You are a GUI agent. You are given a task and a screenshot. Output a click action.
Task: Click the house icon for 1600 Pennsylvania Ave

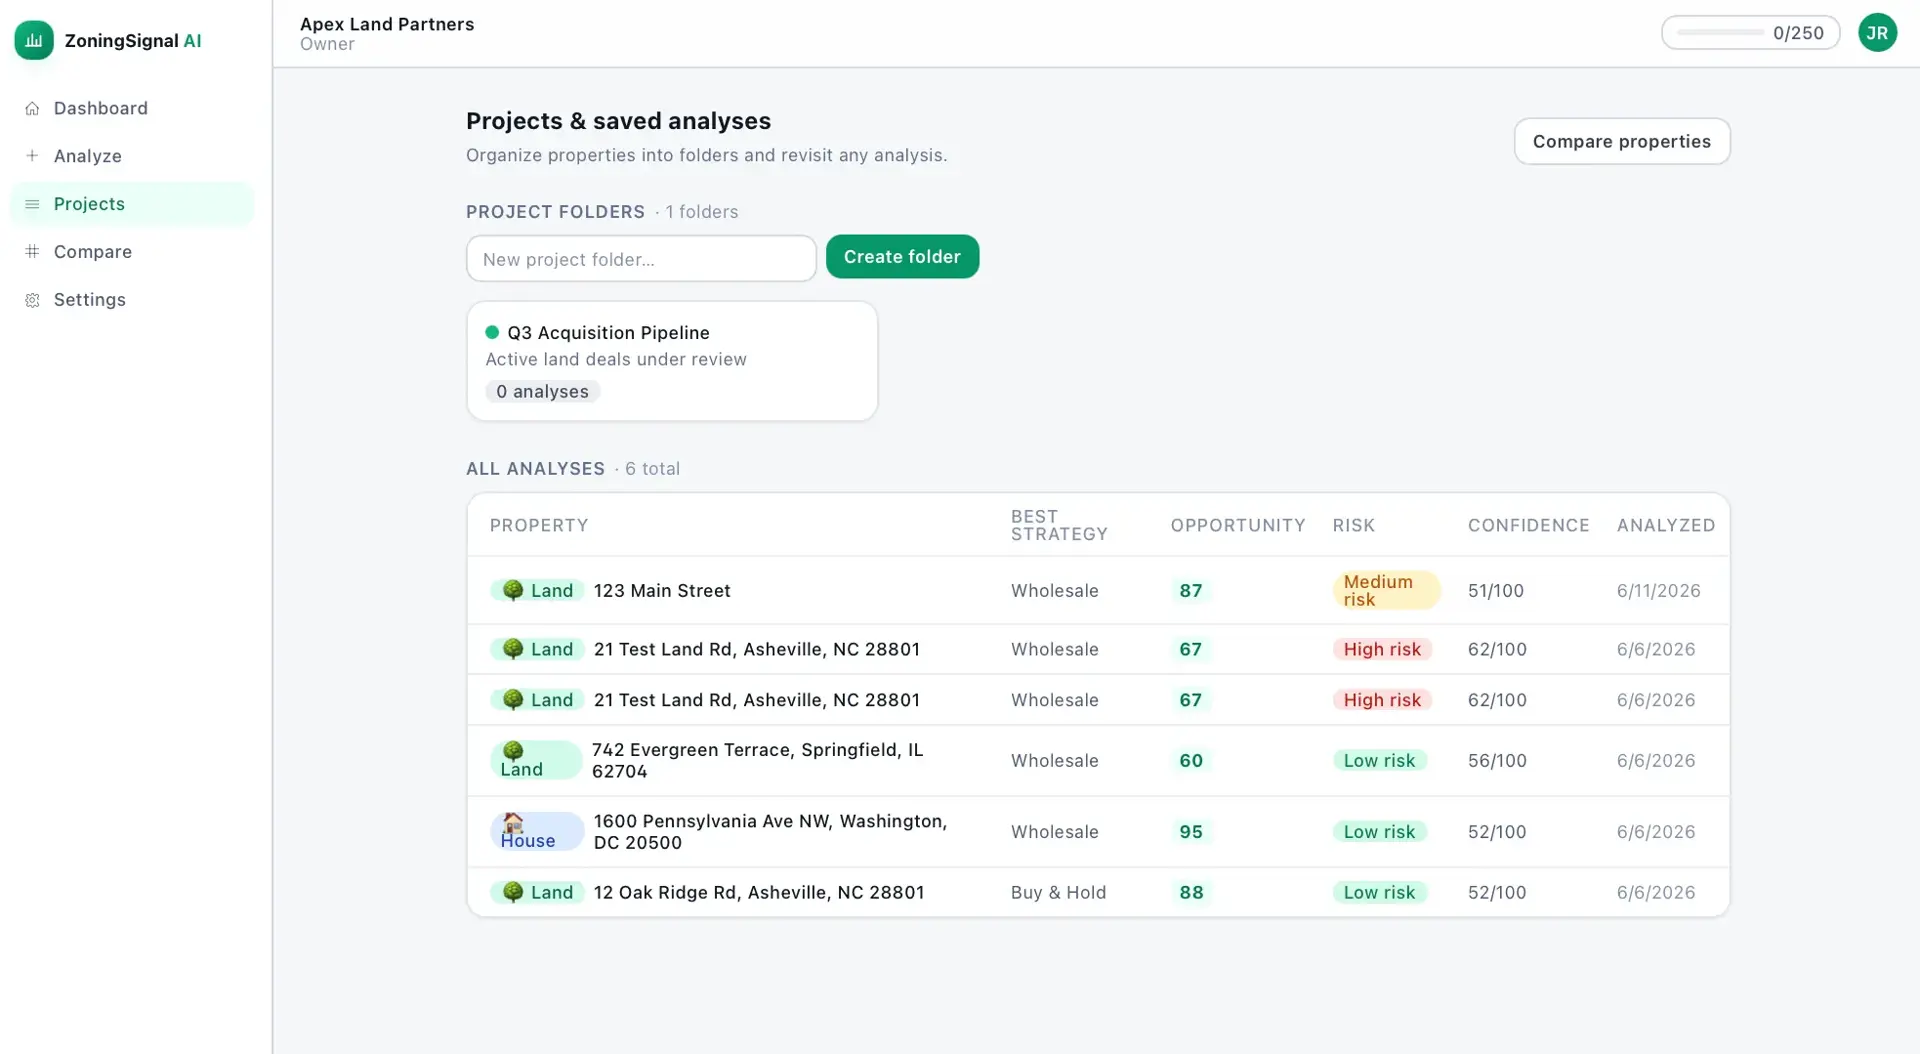tap(513, 822)
